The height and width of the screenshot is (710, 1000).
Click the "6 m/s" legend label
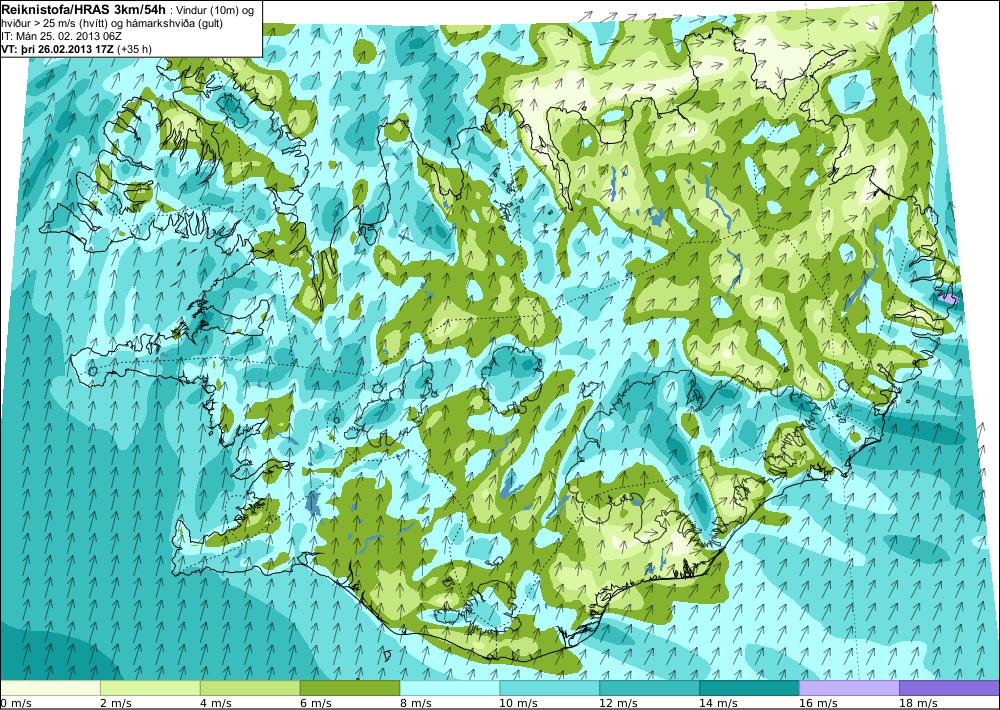click(x=316, y=703)
